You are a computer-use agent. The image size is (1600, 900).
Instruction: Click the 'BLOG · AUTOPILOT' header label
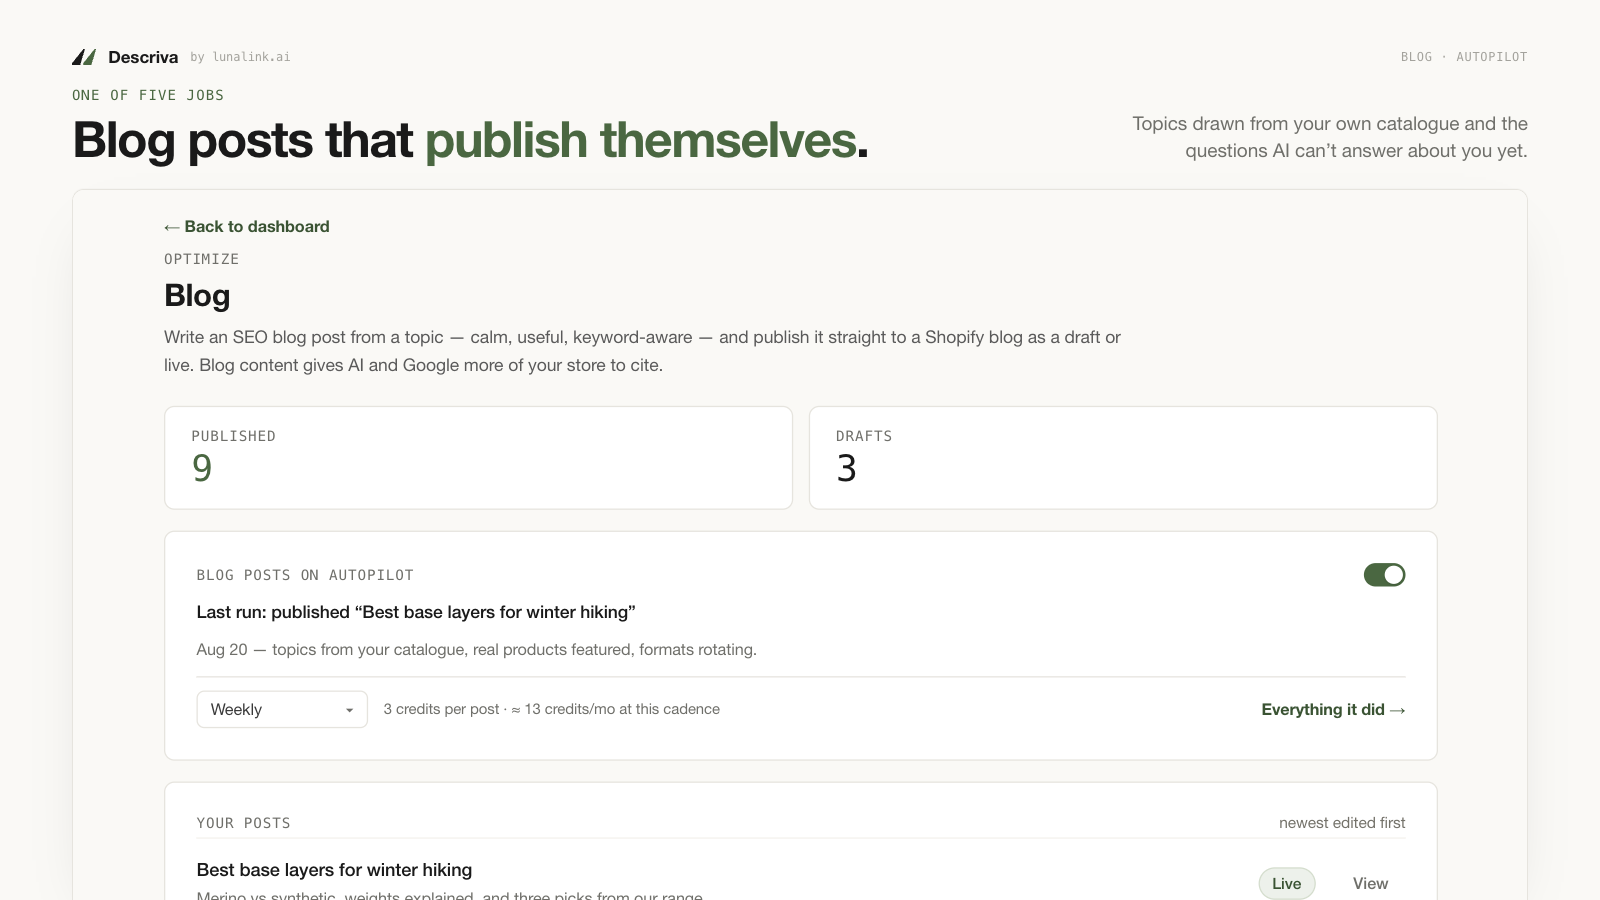pos(1464,57)
